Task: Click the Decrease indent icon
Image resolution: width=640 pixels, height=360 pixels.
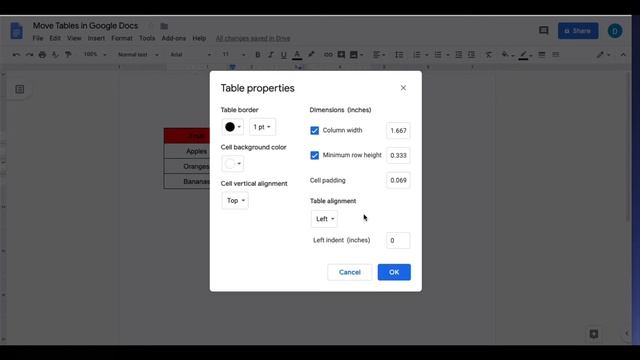Action: click(x=459, y=54)
